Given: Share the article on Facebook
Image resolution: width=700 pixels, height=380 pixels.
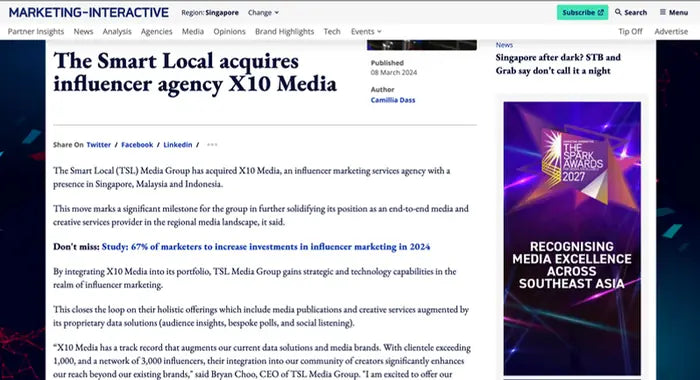Looking at the screenshot, I should click(137, 145).
